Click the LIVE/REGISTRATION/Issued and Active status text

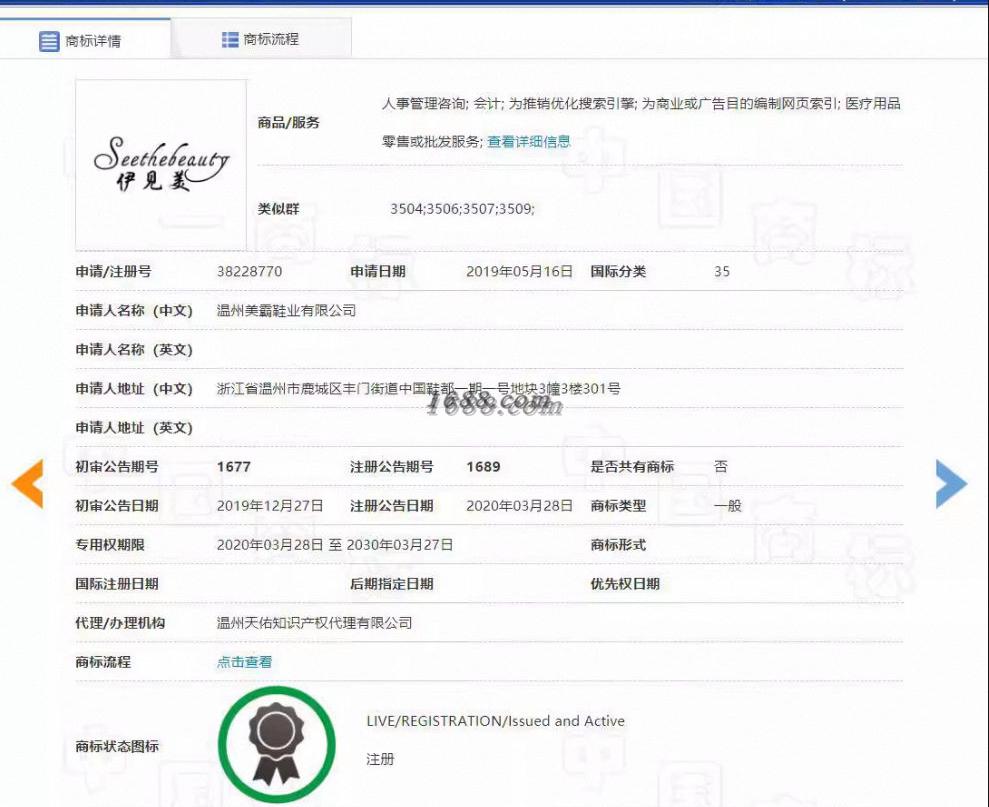[496, 721]
